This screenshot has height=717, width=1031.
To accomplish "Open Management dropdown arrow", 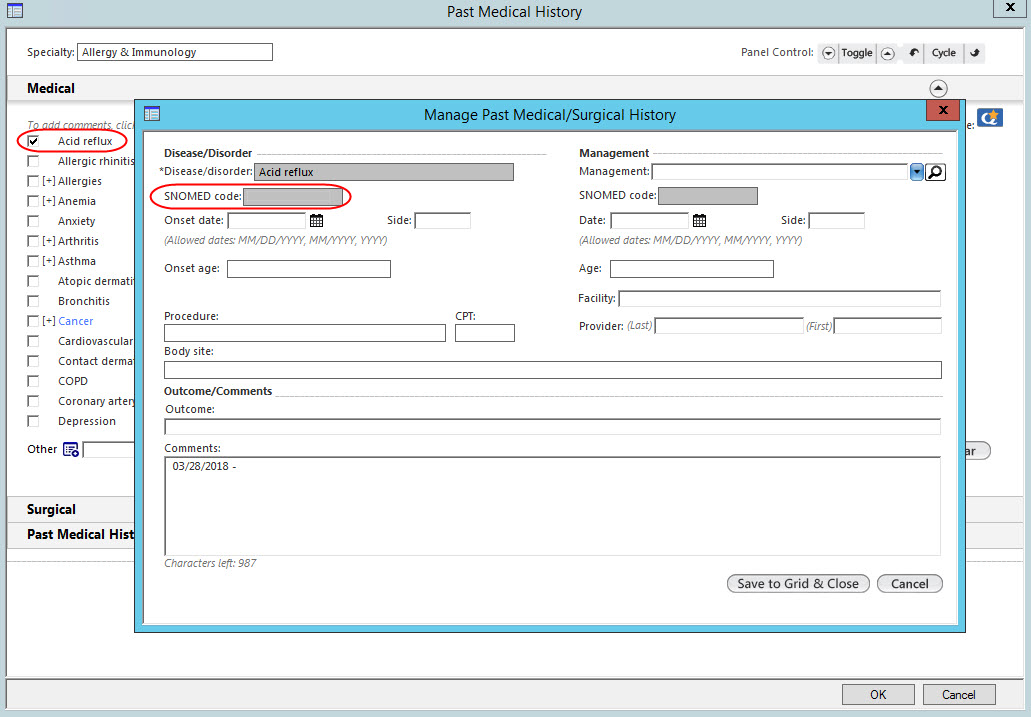I will coord(916,172).
